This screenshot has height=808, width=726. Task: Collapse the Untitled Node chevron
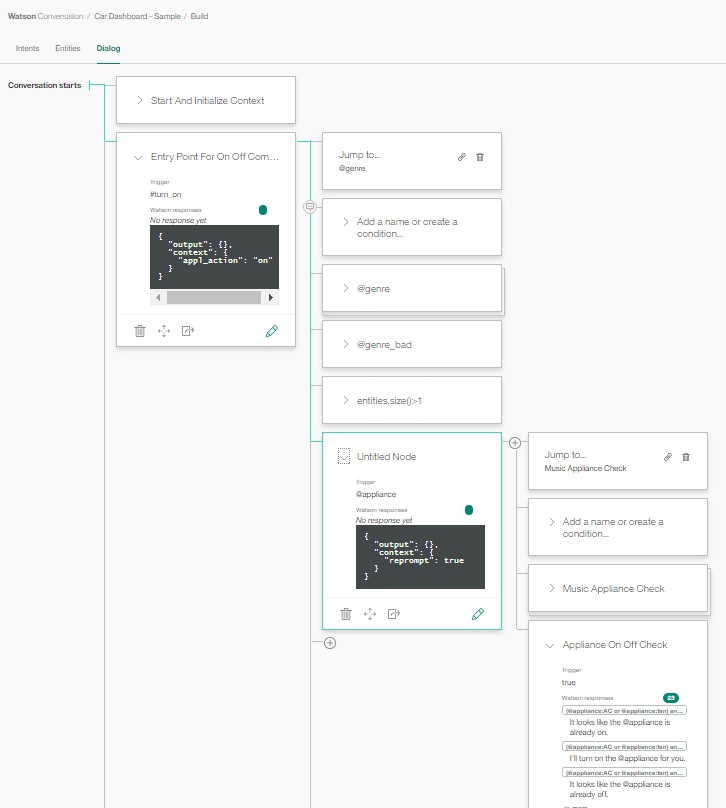(x=344, y=456)
